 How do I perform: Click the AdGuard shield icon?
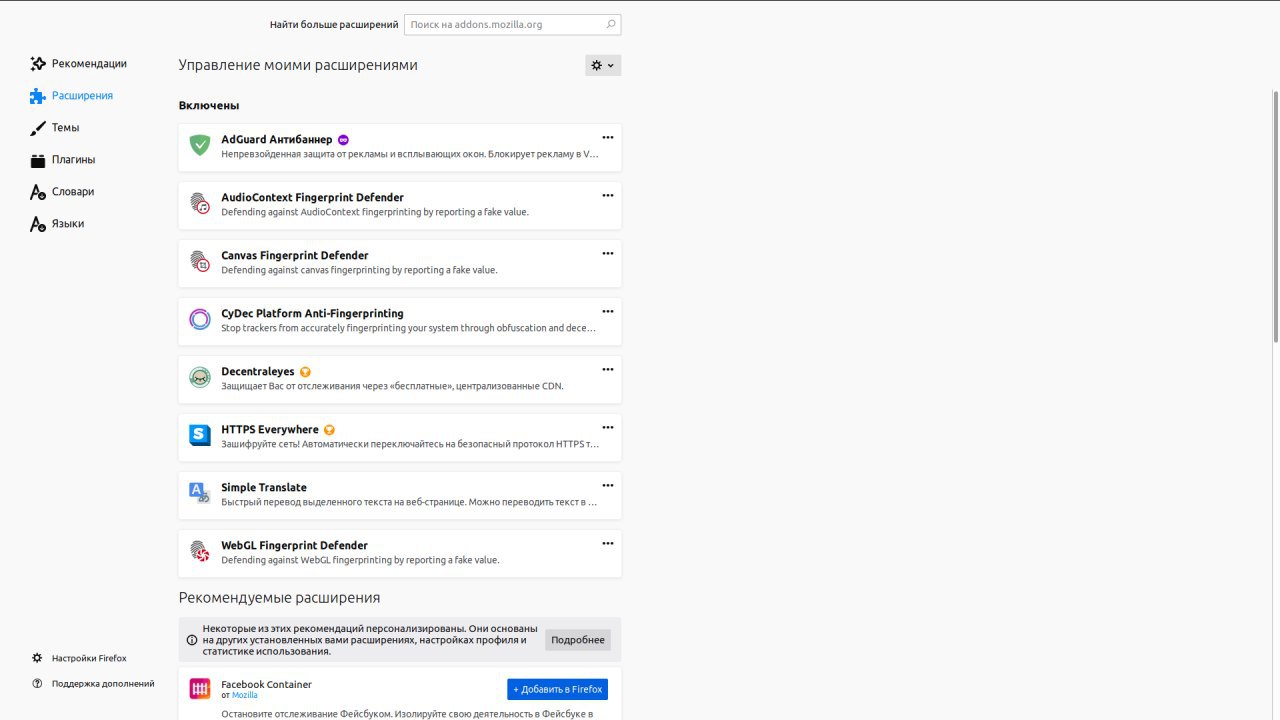[x=200, y=145]
